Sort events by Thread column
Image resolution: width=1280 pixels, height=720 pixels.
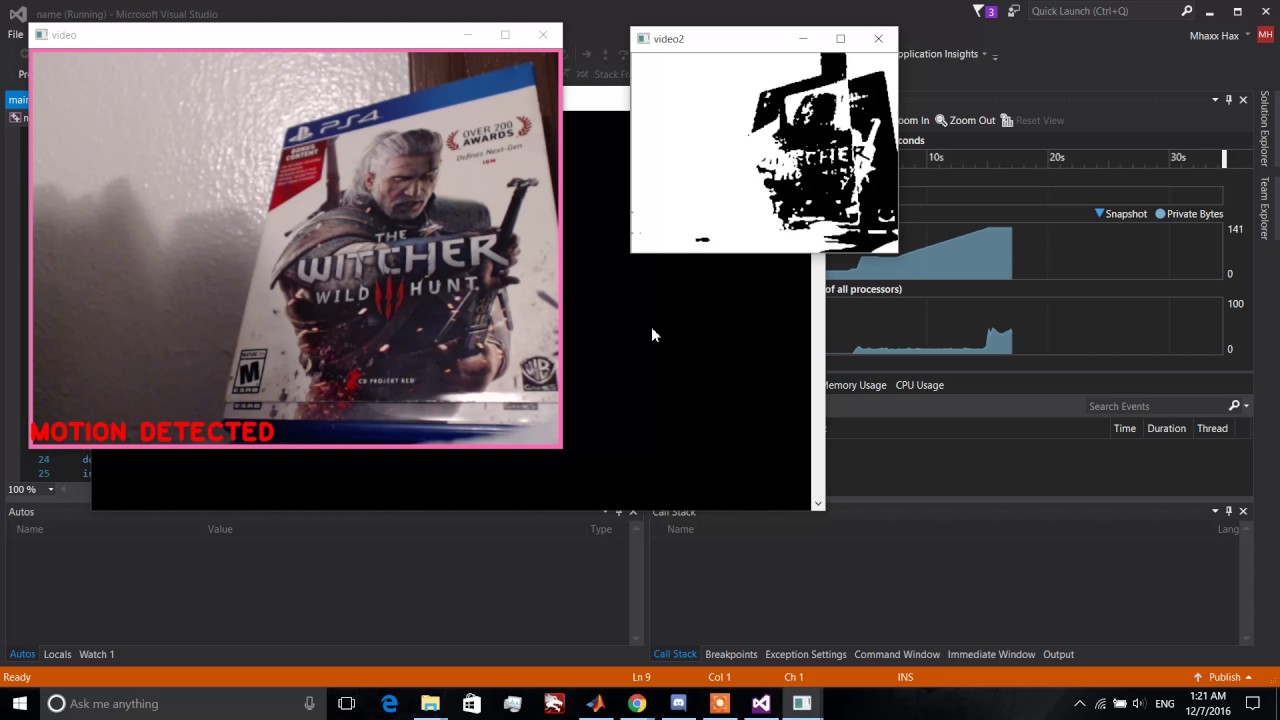[x=1212, y=428]
